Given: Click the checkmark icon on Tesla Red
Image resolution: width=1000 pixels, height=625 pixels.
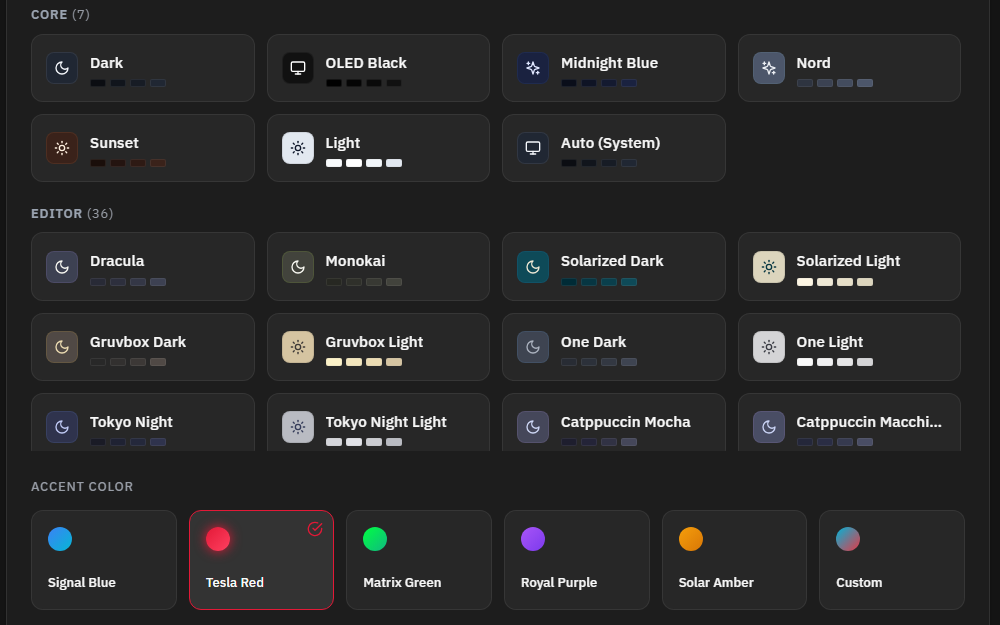Looking at the screenshot, I should coord(315,529).
